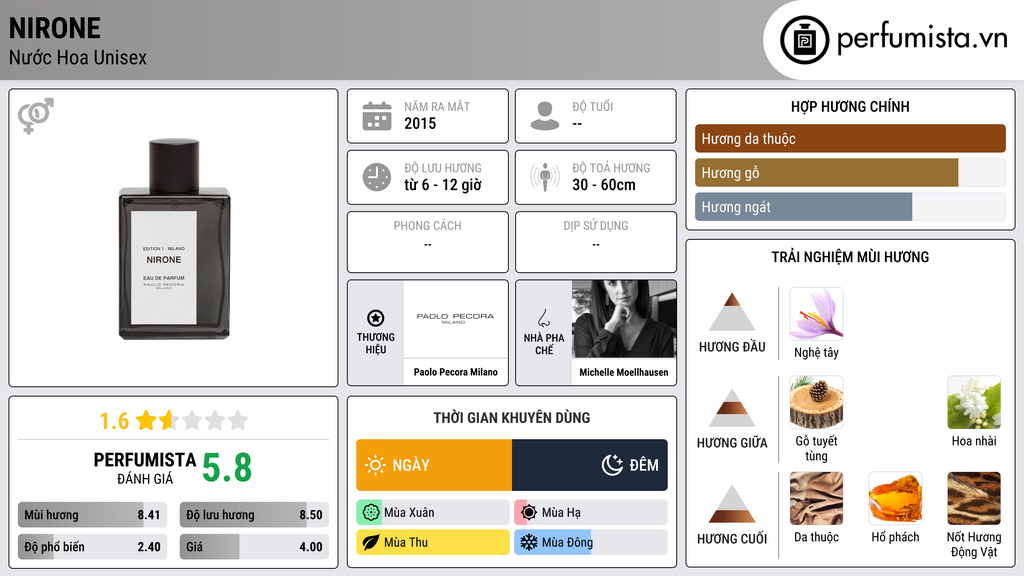This screenshot has width=1024, height=576.
Task: Click the Nước Hoa Unisex subtitle
Action: click(78, 57)
